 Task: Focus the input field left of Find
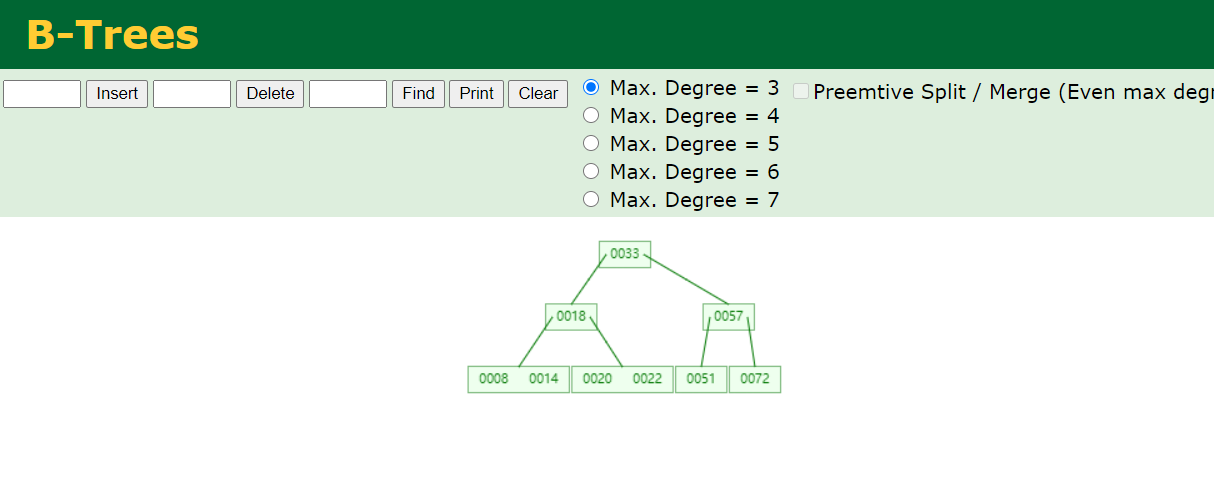pyautogui.click(x=348, y=94)
